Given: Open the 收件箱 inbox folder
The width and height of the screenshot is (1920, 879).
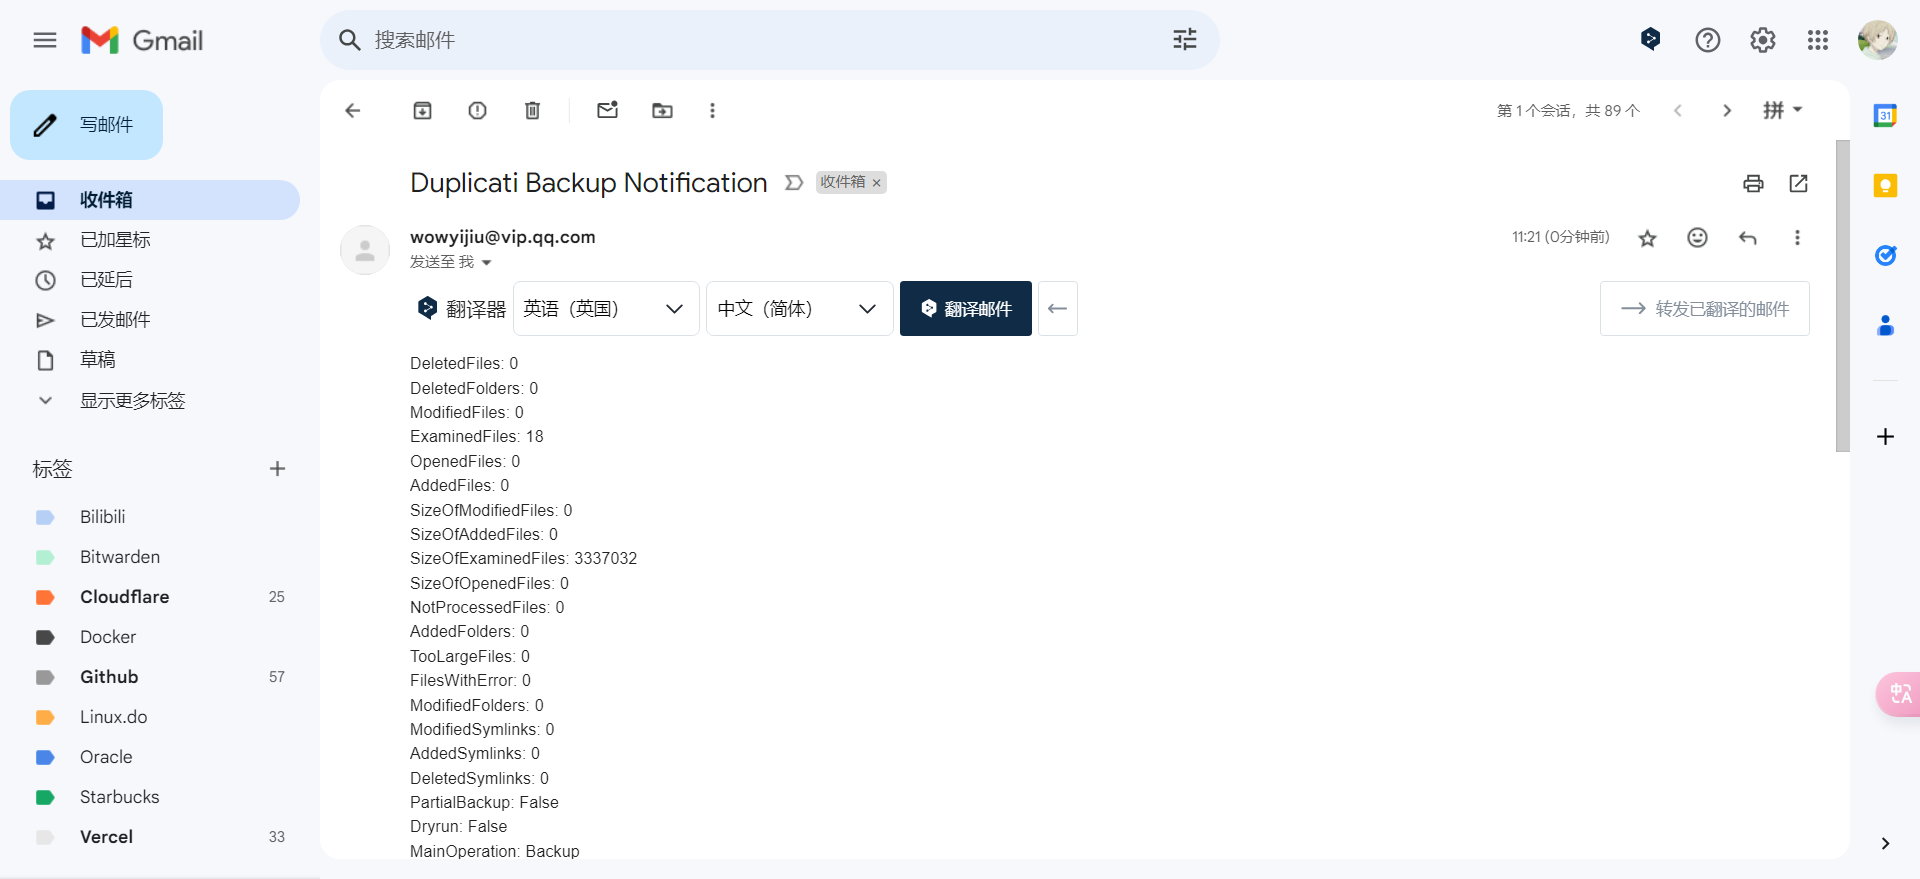Looking at the screenshot, I should [x=150, y=200].
